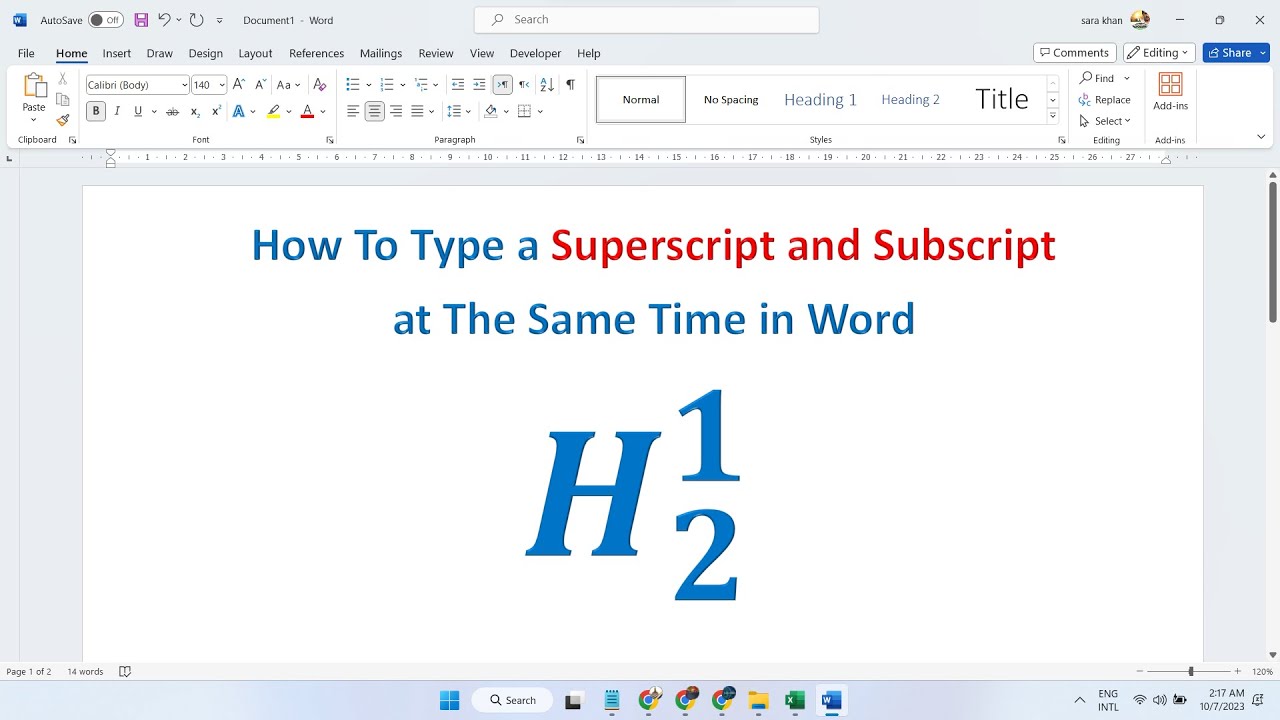The width and height of the screenshot is (1280, 720).
Task: Increase font size with grow font icon
Action: click(x=239, y=85)
